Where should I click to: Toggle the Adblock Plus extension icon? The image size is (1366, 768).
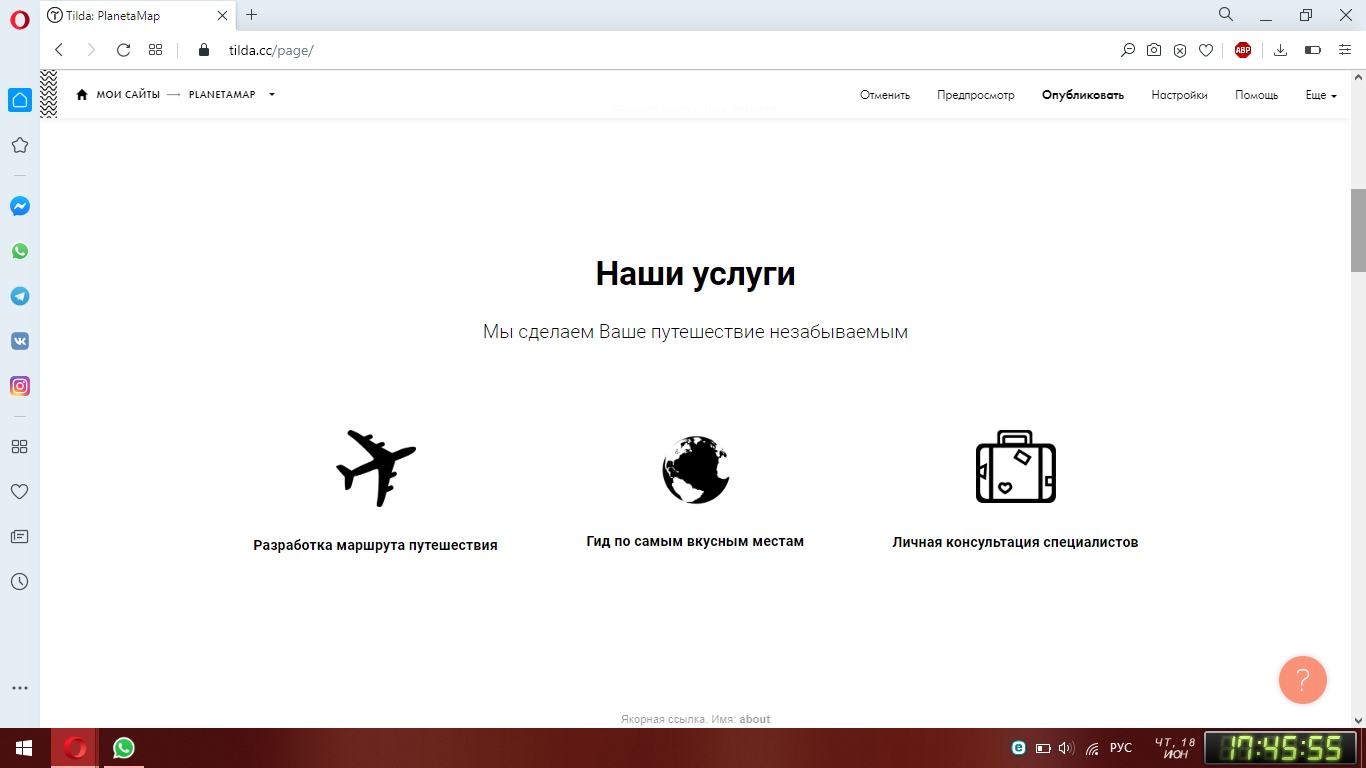point(1243,50)
